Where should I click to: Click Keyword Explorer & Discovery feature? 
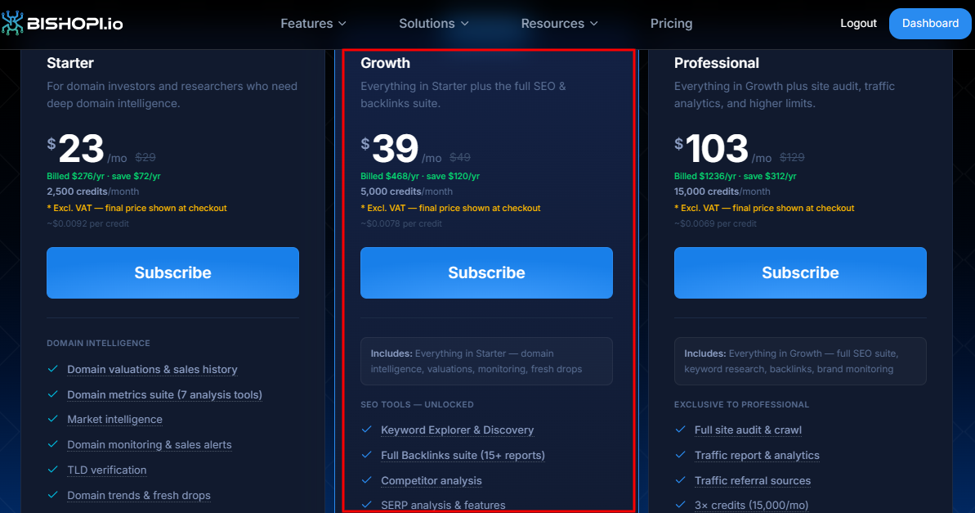point(457,430)
